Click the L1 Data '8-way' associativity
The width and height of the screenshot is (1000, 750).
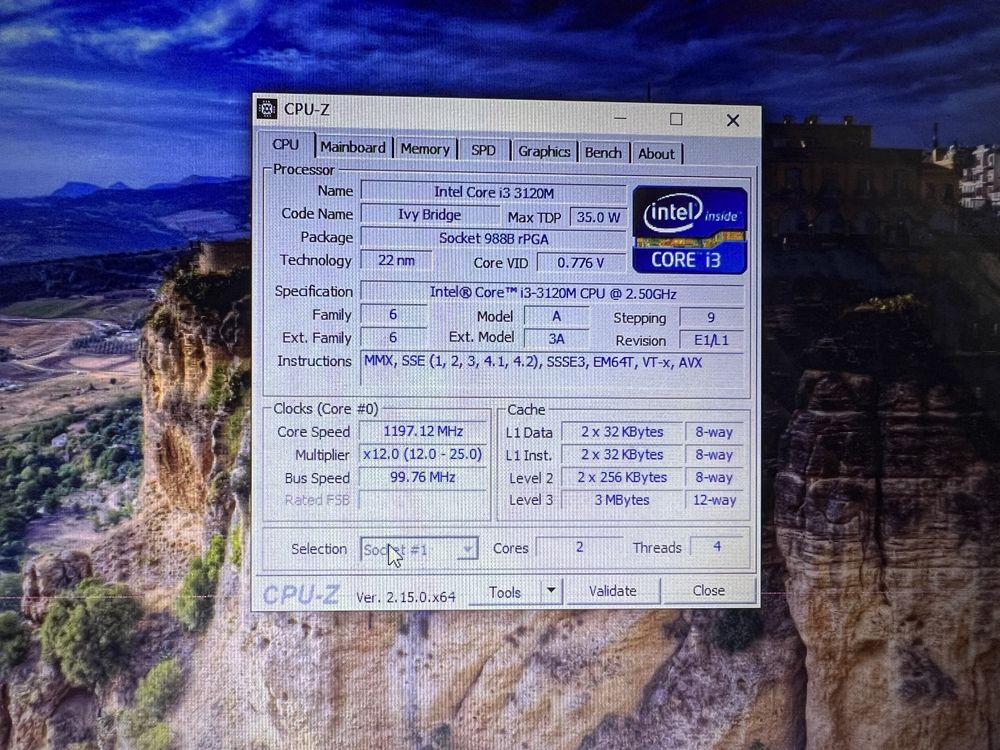pos(714,432)
